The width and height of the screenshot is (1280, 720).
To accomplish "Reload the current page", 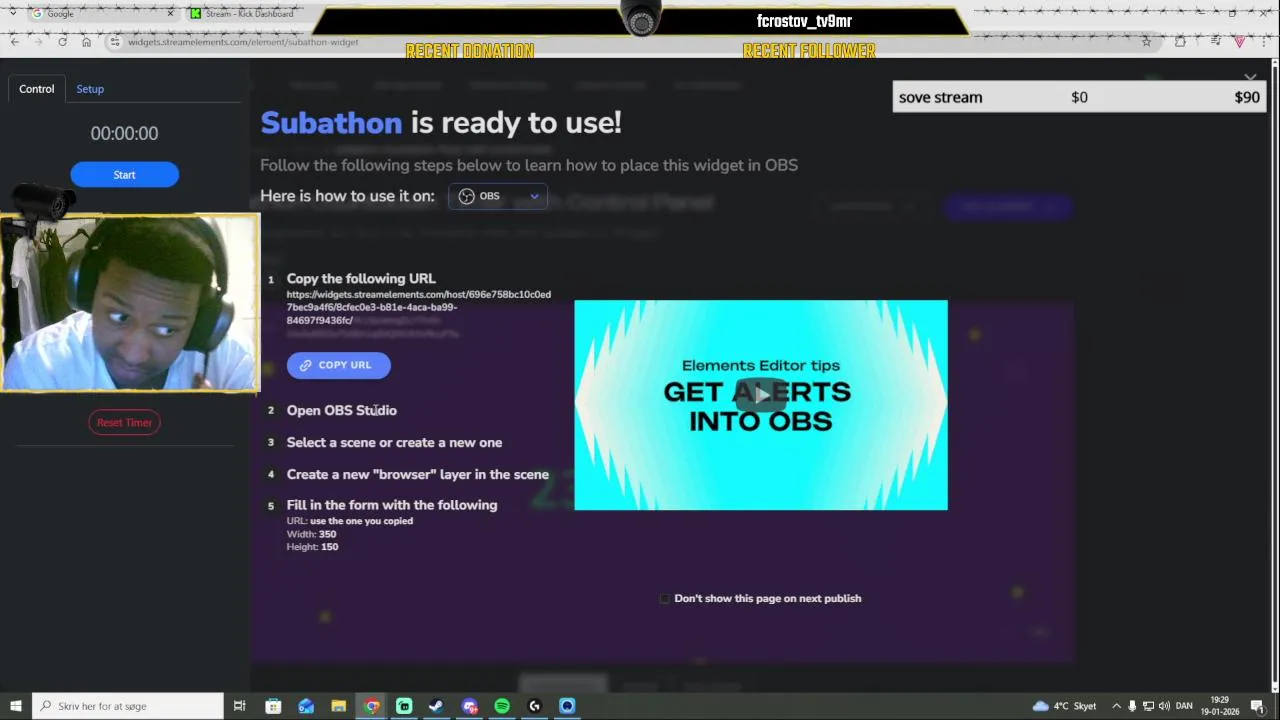I will 62,42.
